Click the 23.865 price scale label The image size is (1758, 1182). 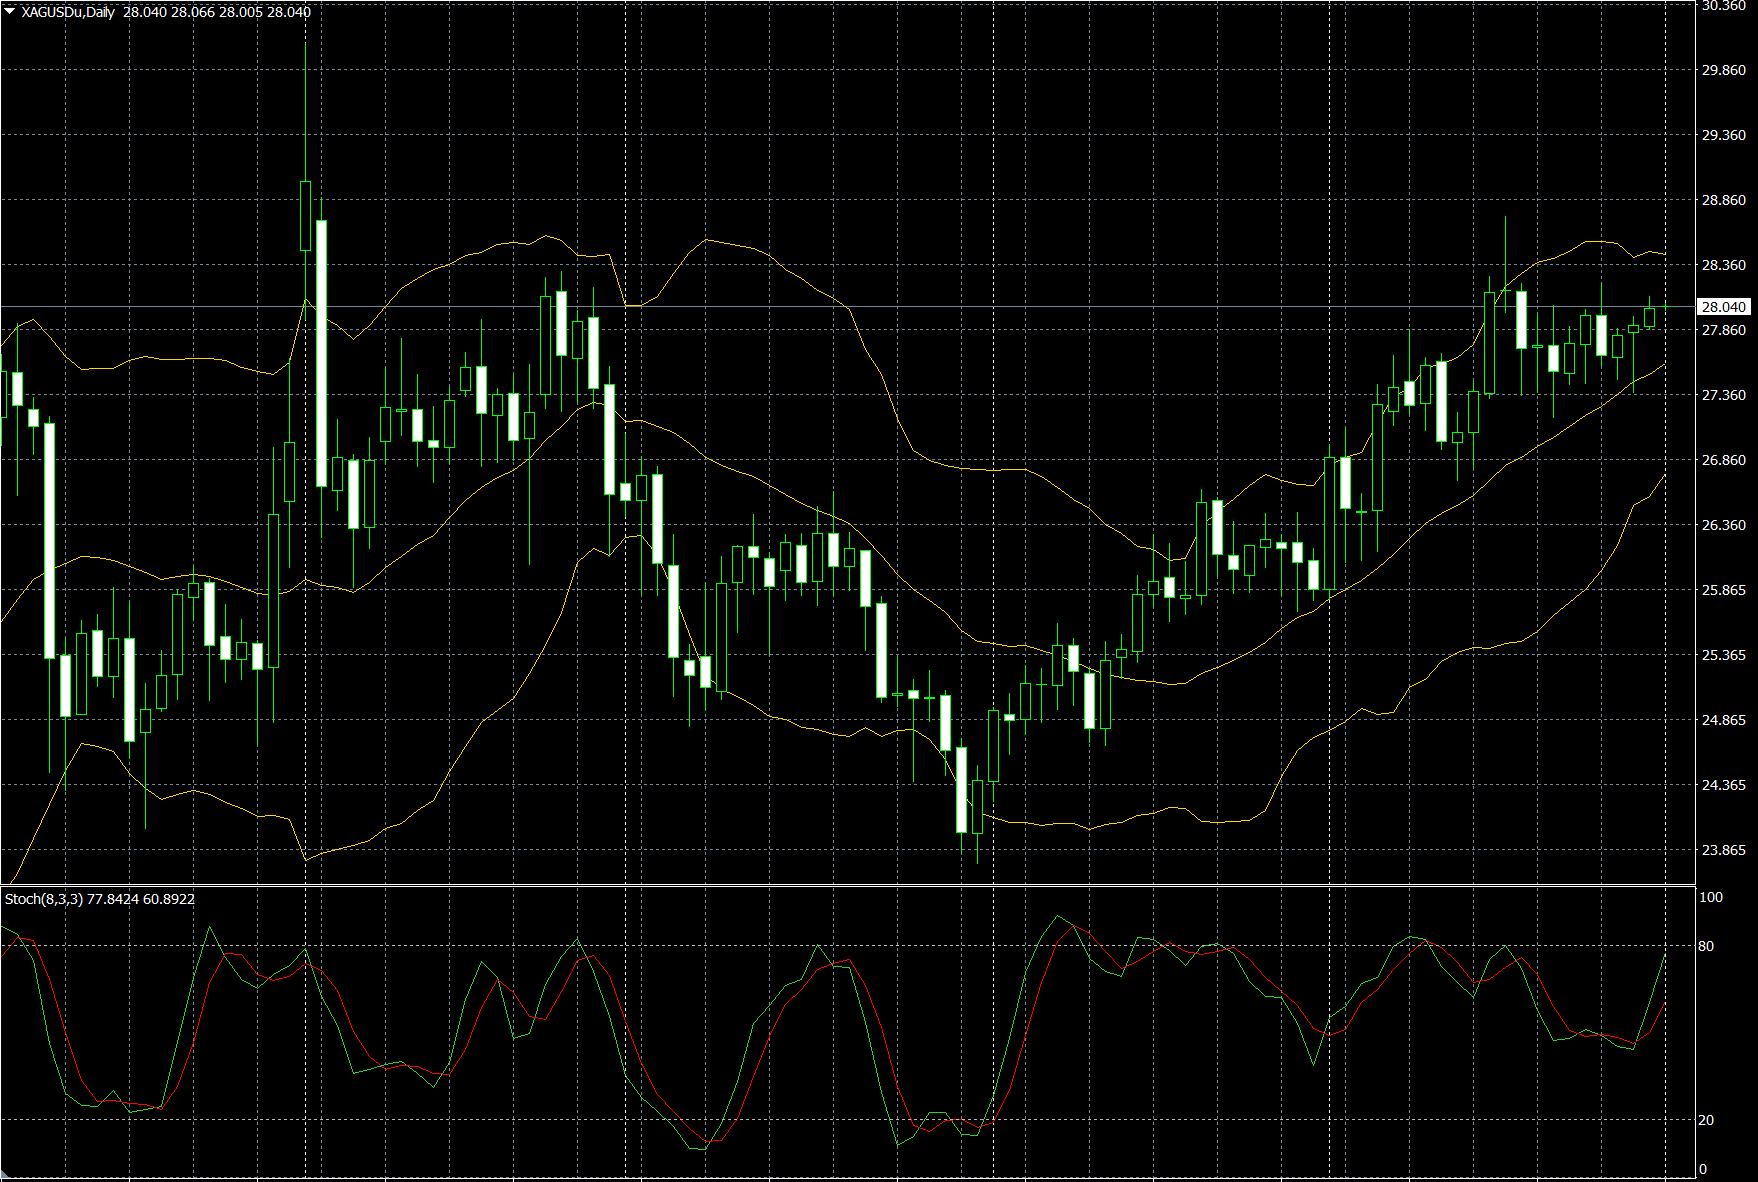click(1724, 850)
